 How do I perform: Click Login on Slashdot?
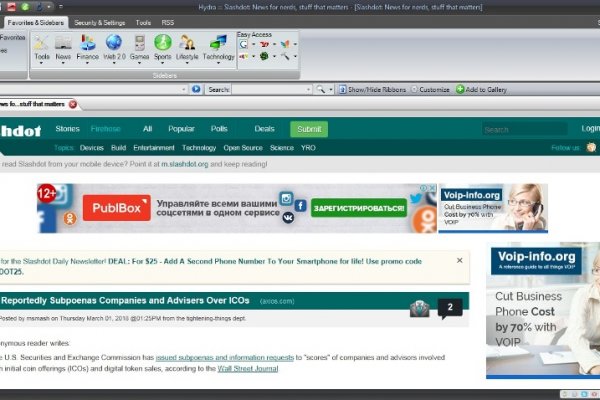(590, 129)
